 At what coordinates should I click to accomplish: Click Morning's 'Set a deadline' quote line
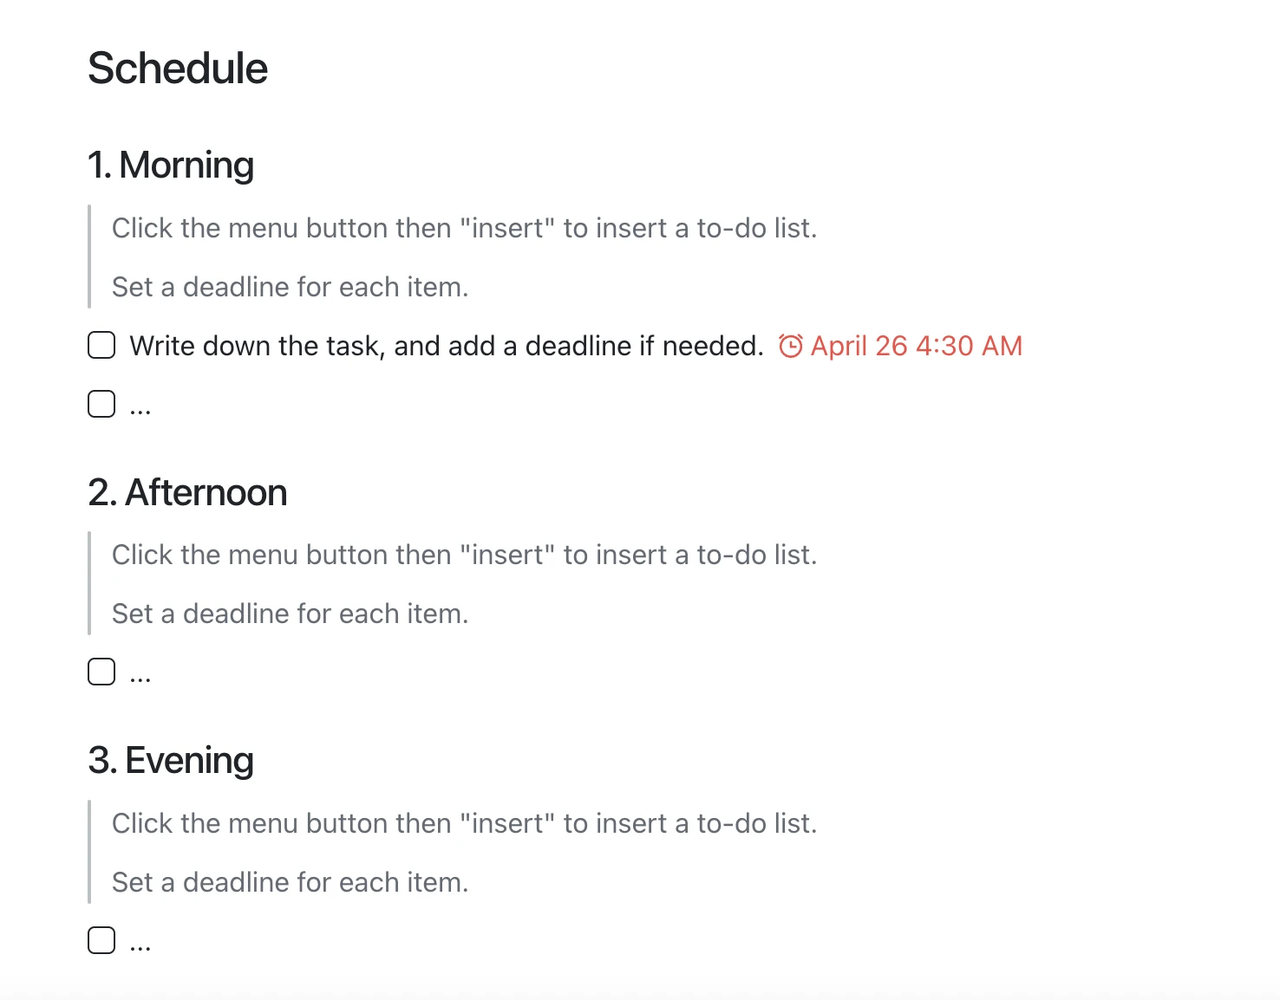(290, 287)
